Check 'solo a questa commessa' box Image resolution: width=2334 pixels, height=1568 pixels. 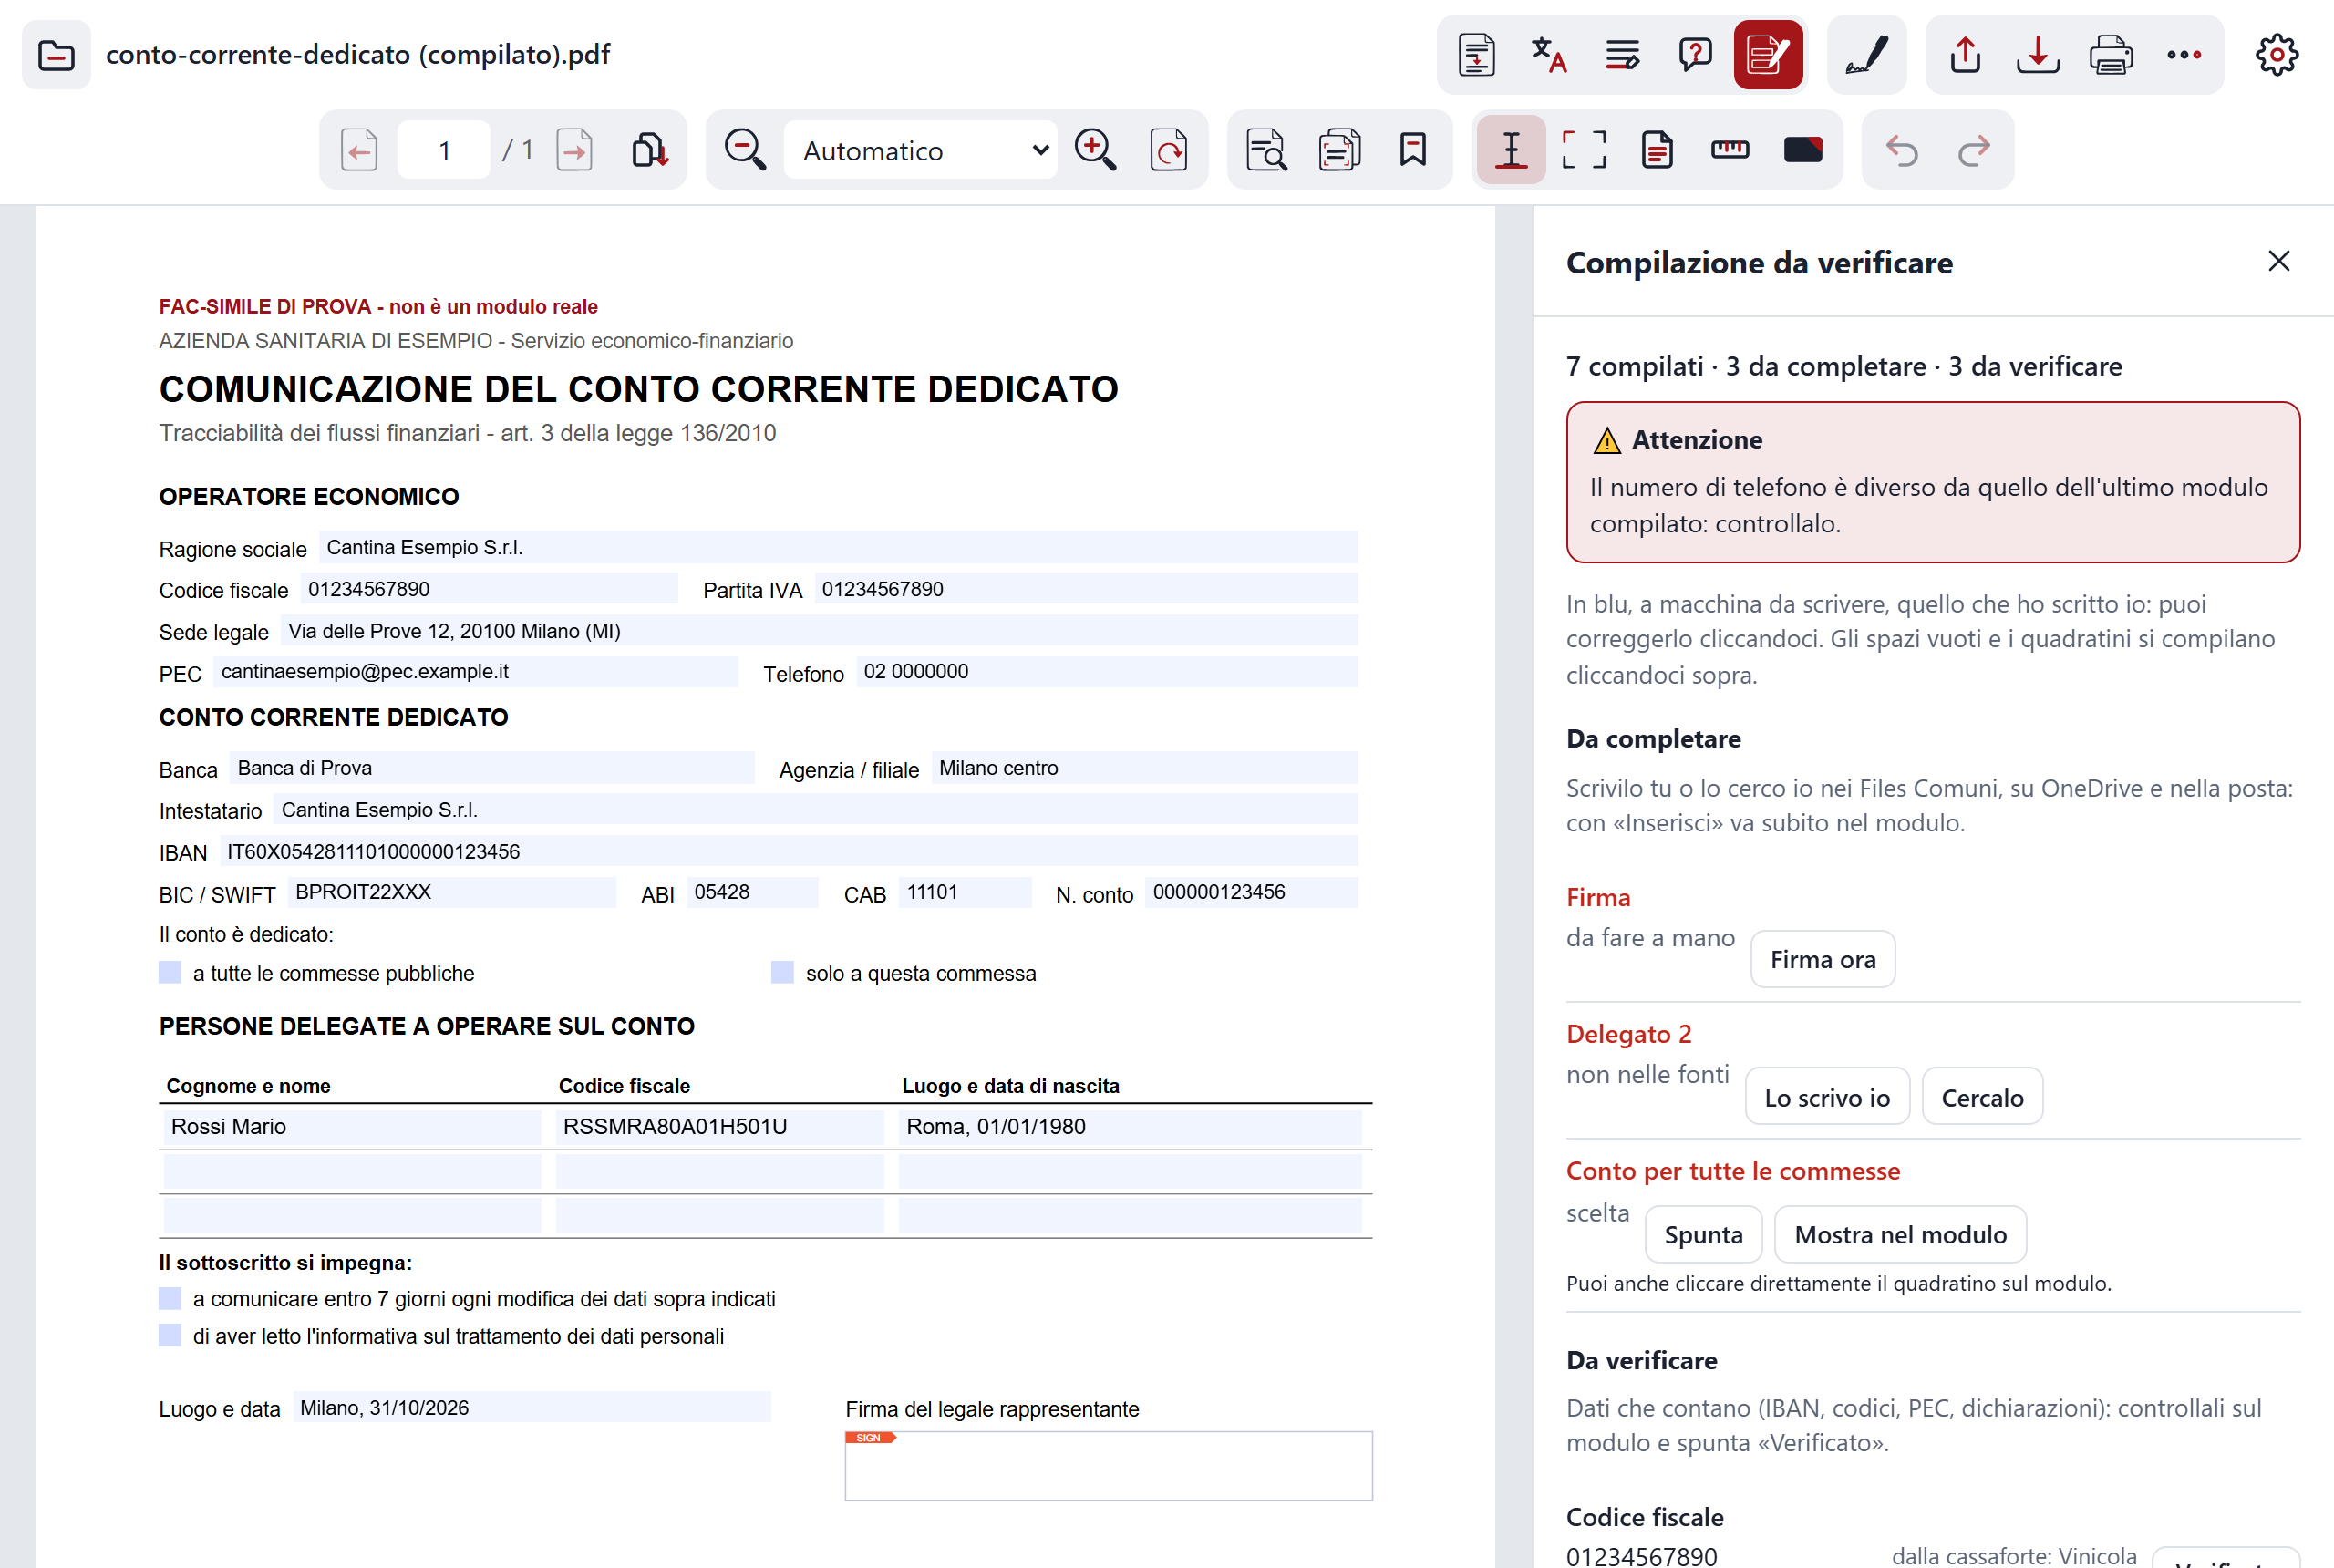pos(782,972)
